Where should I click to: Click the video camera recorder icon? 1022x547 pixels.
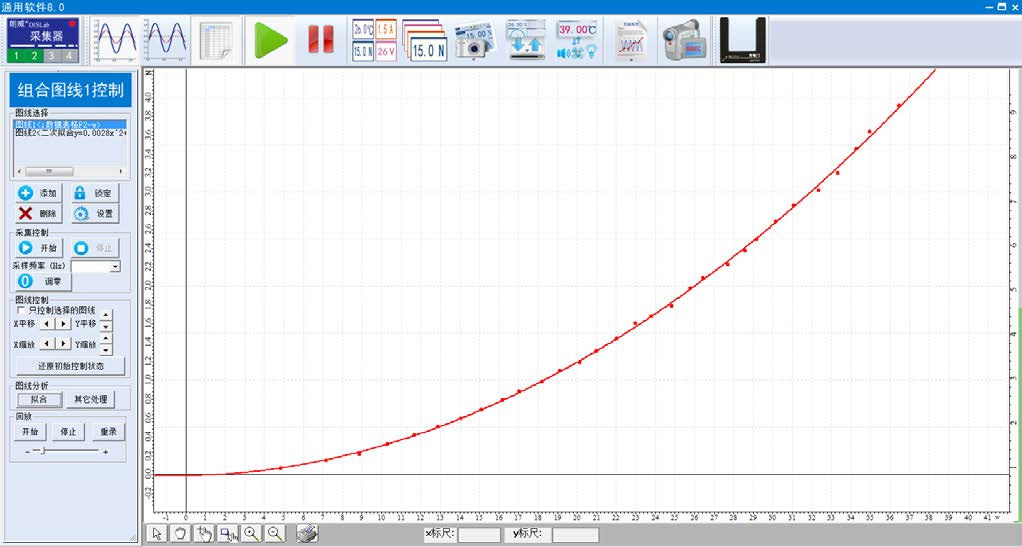tap(684, 40)
